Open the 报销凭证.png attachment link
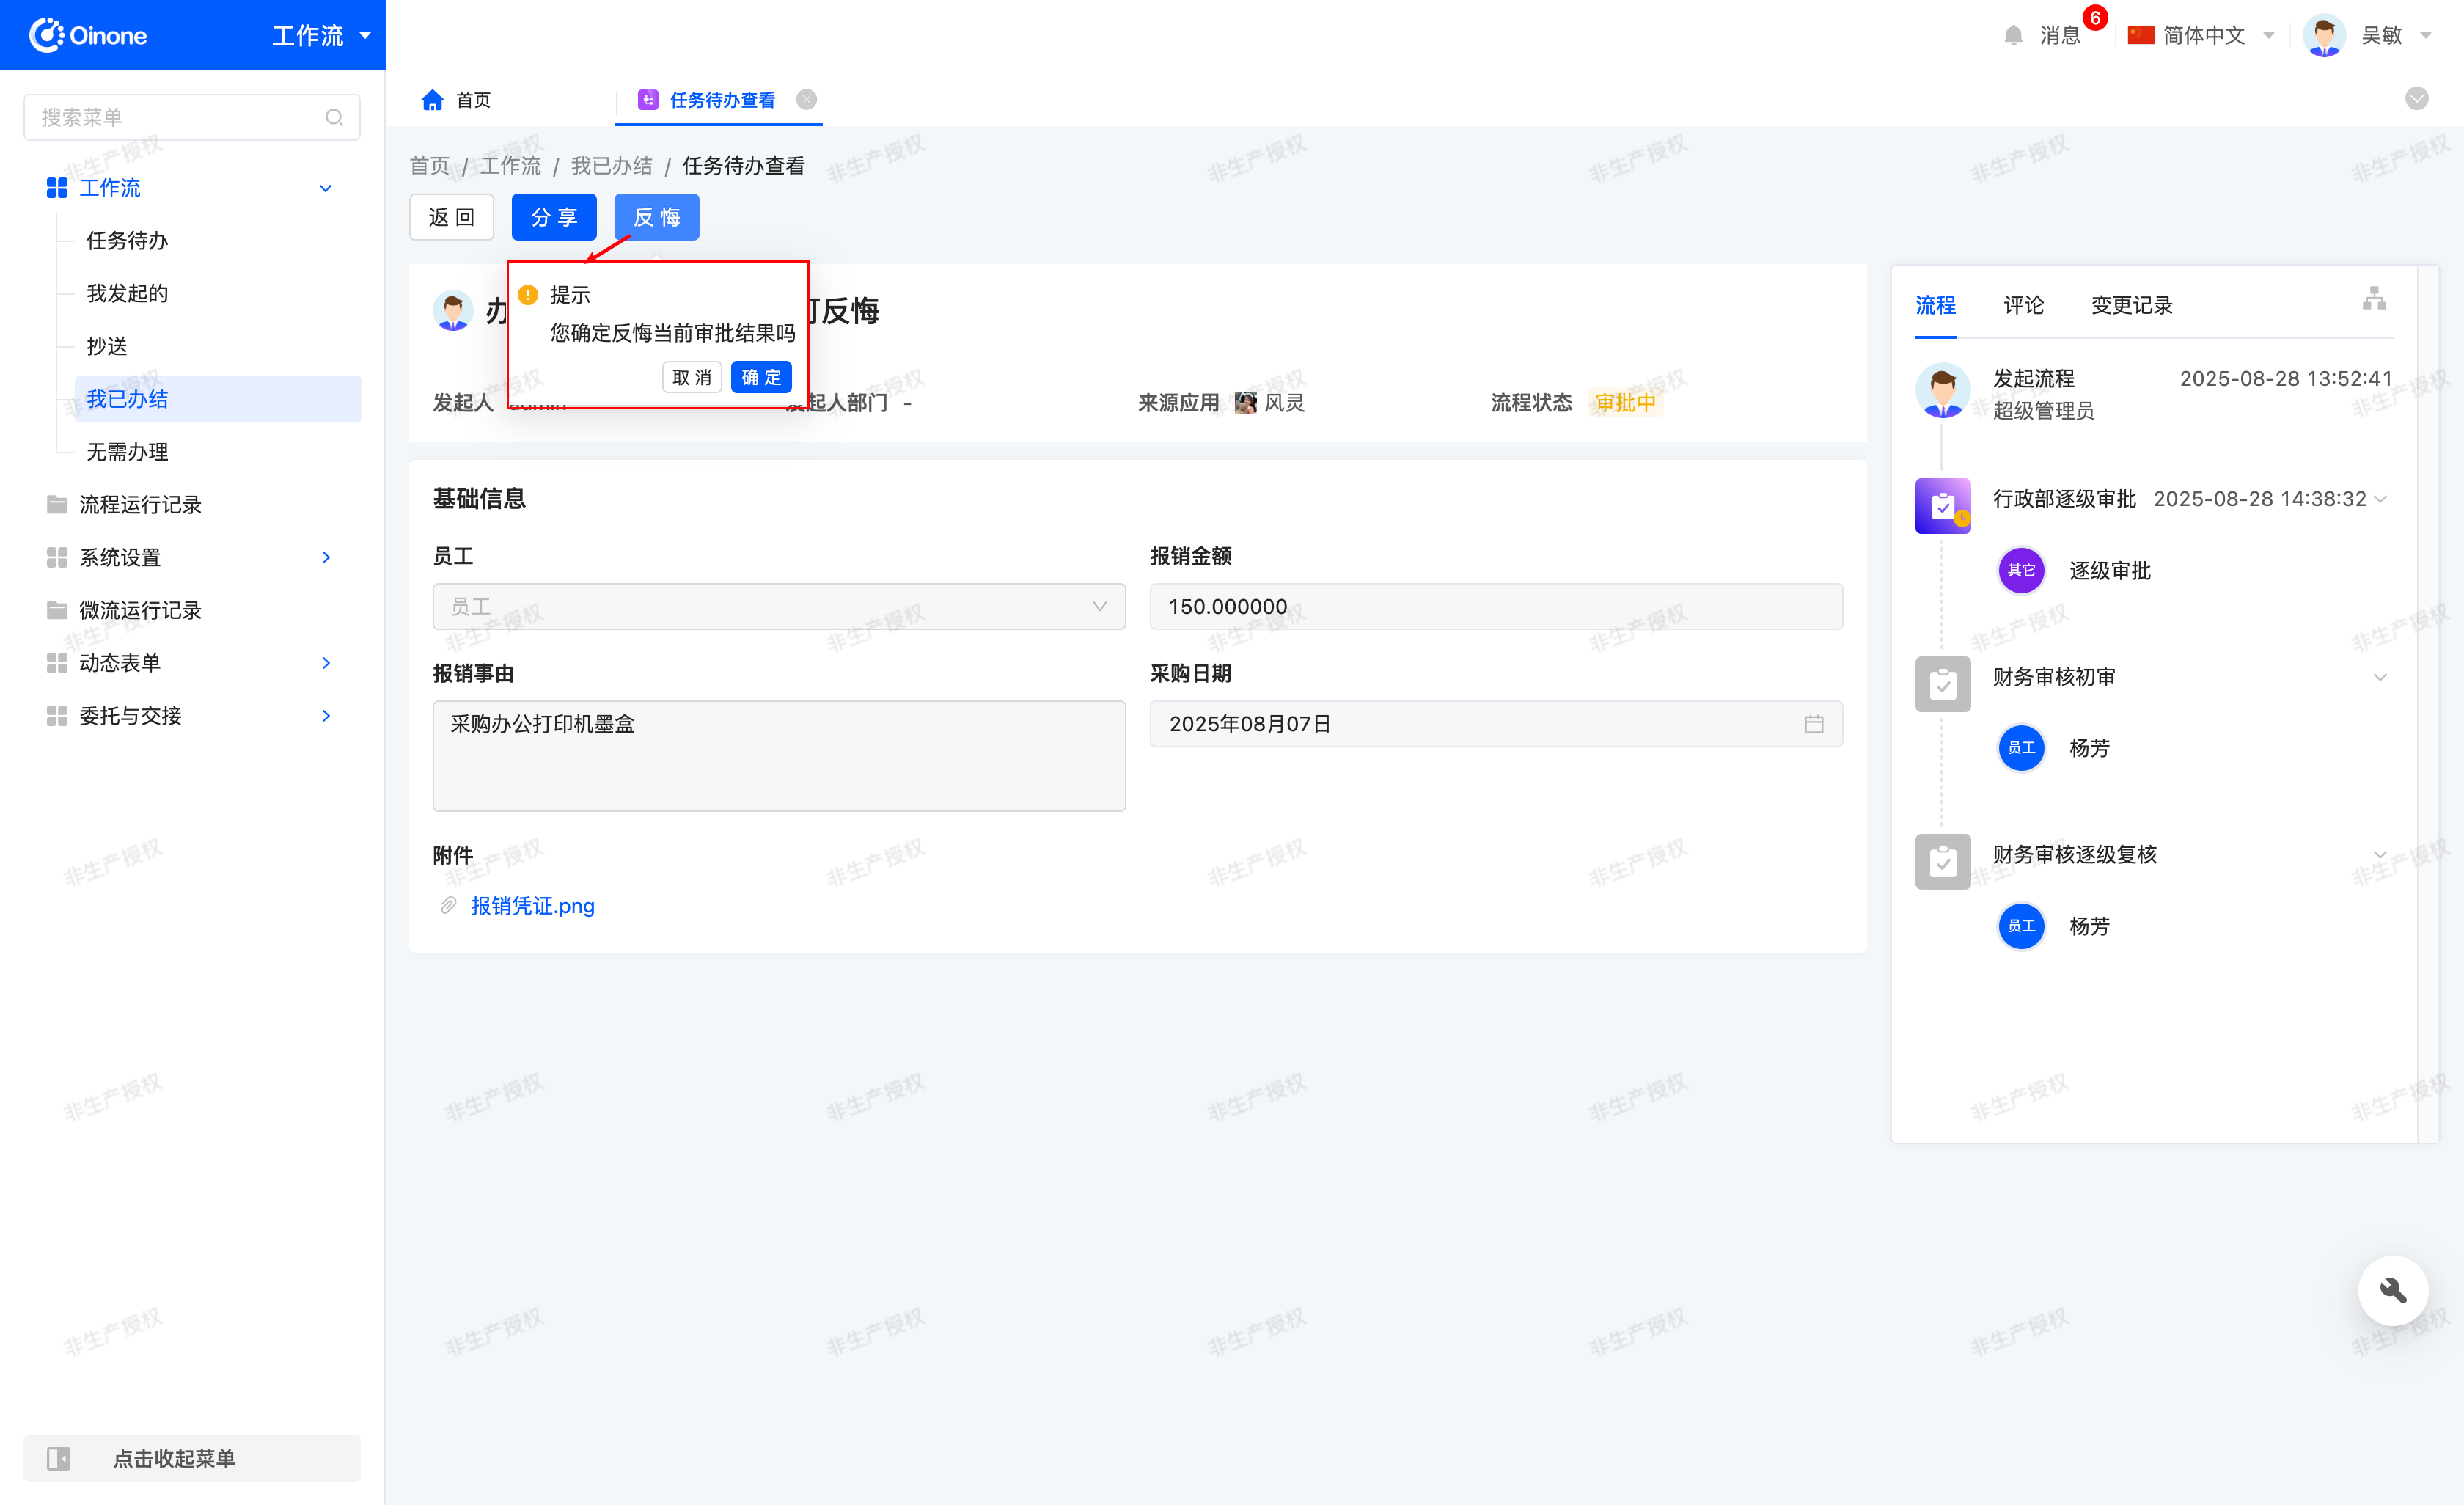 [532, 906]
